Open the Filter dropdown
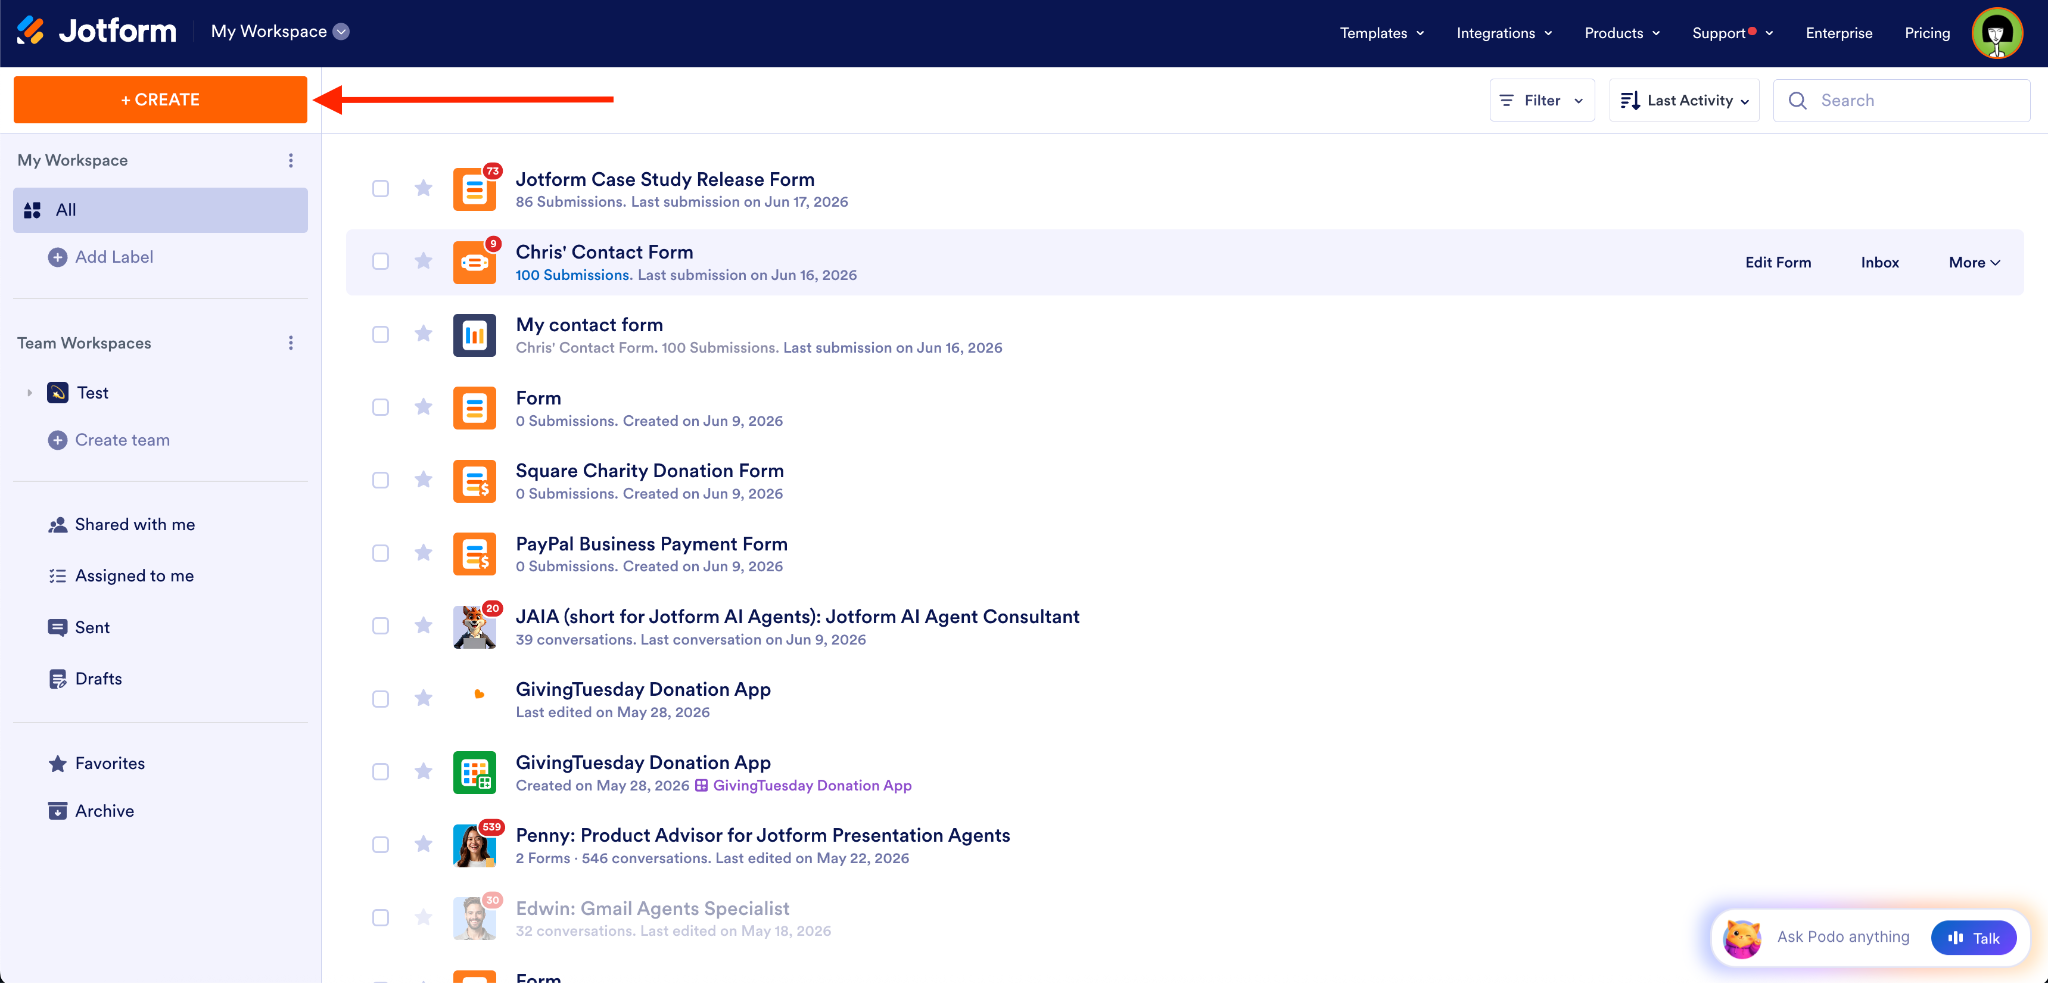 click(x=1542, y=101)
